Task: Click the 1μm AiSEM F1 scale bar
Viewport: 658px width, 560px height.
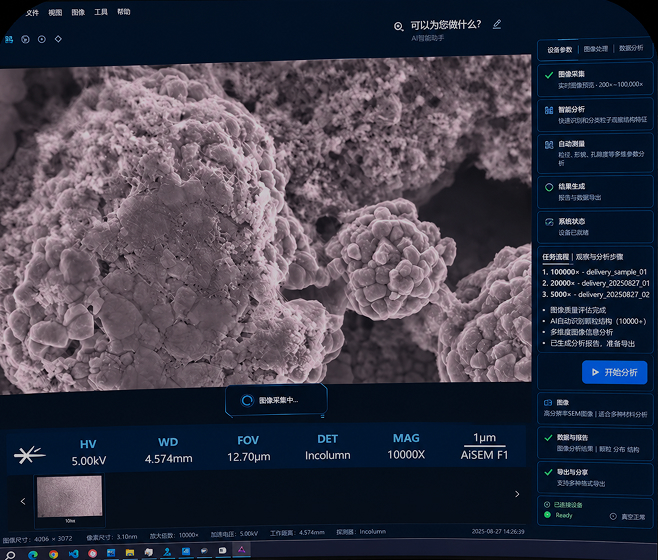Action: pyautogui.click(x=484, y=446)
